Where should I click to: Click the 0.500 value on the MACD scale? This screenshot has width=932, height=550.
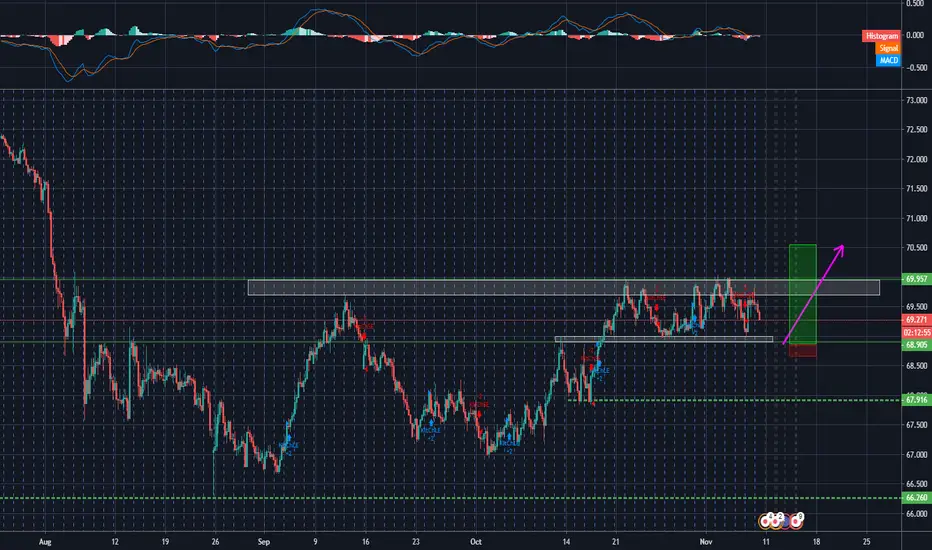(915, 4)
